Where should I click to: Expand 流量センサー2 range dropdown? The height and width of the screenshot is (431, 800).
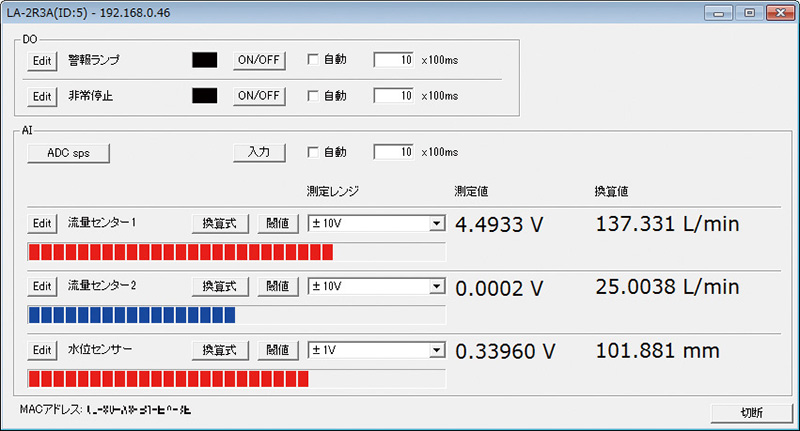(x=436, y=287)
